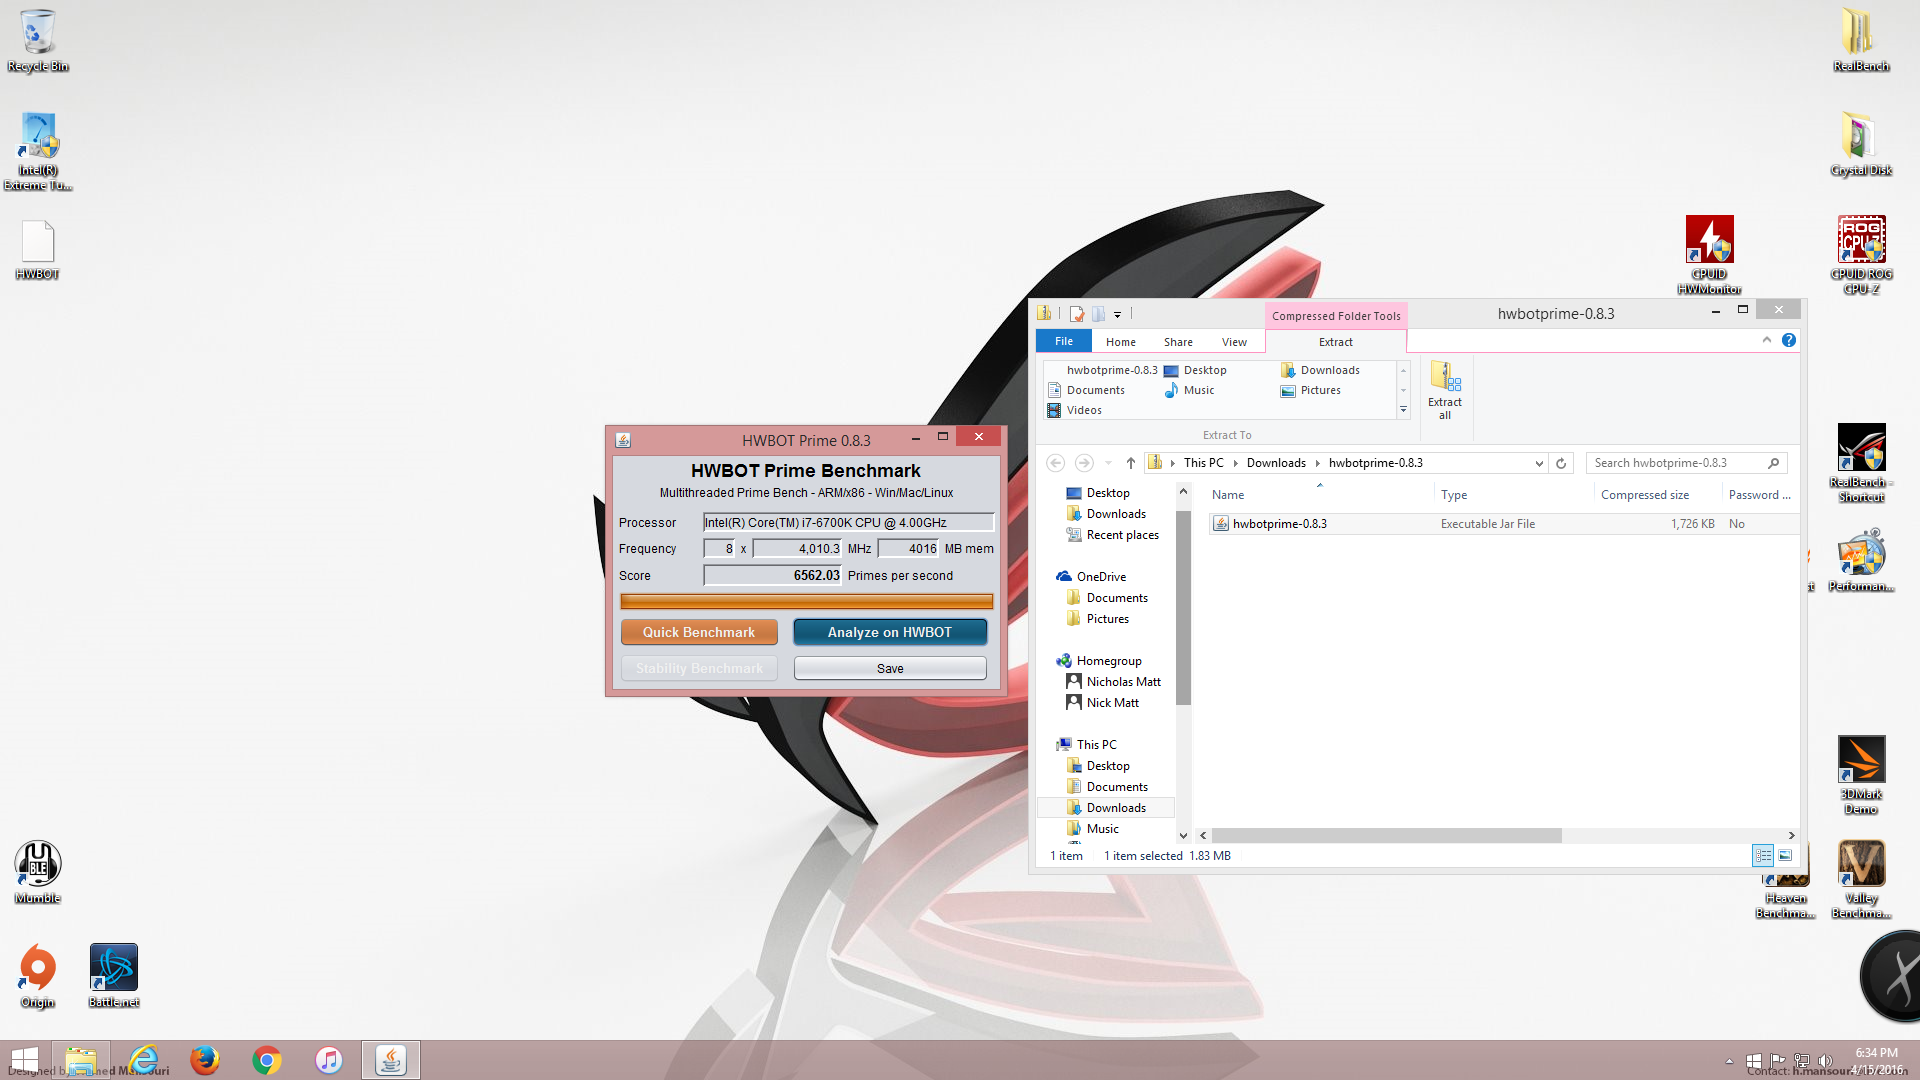This screenshot has width=1920, height=1080.
Task: Open the RealBench Shortcut desktop icon
Action: tap(1861, 463)
